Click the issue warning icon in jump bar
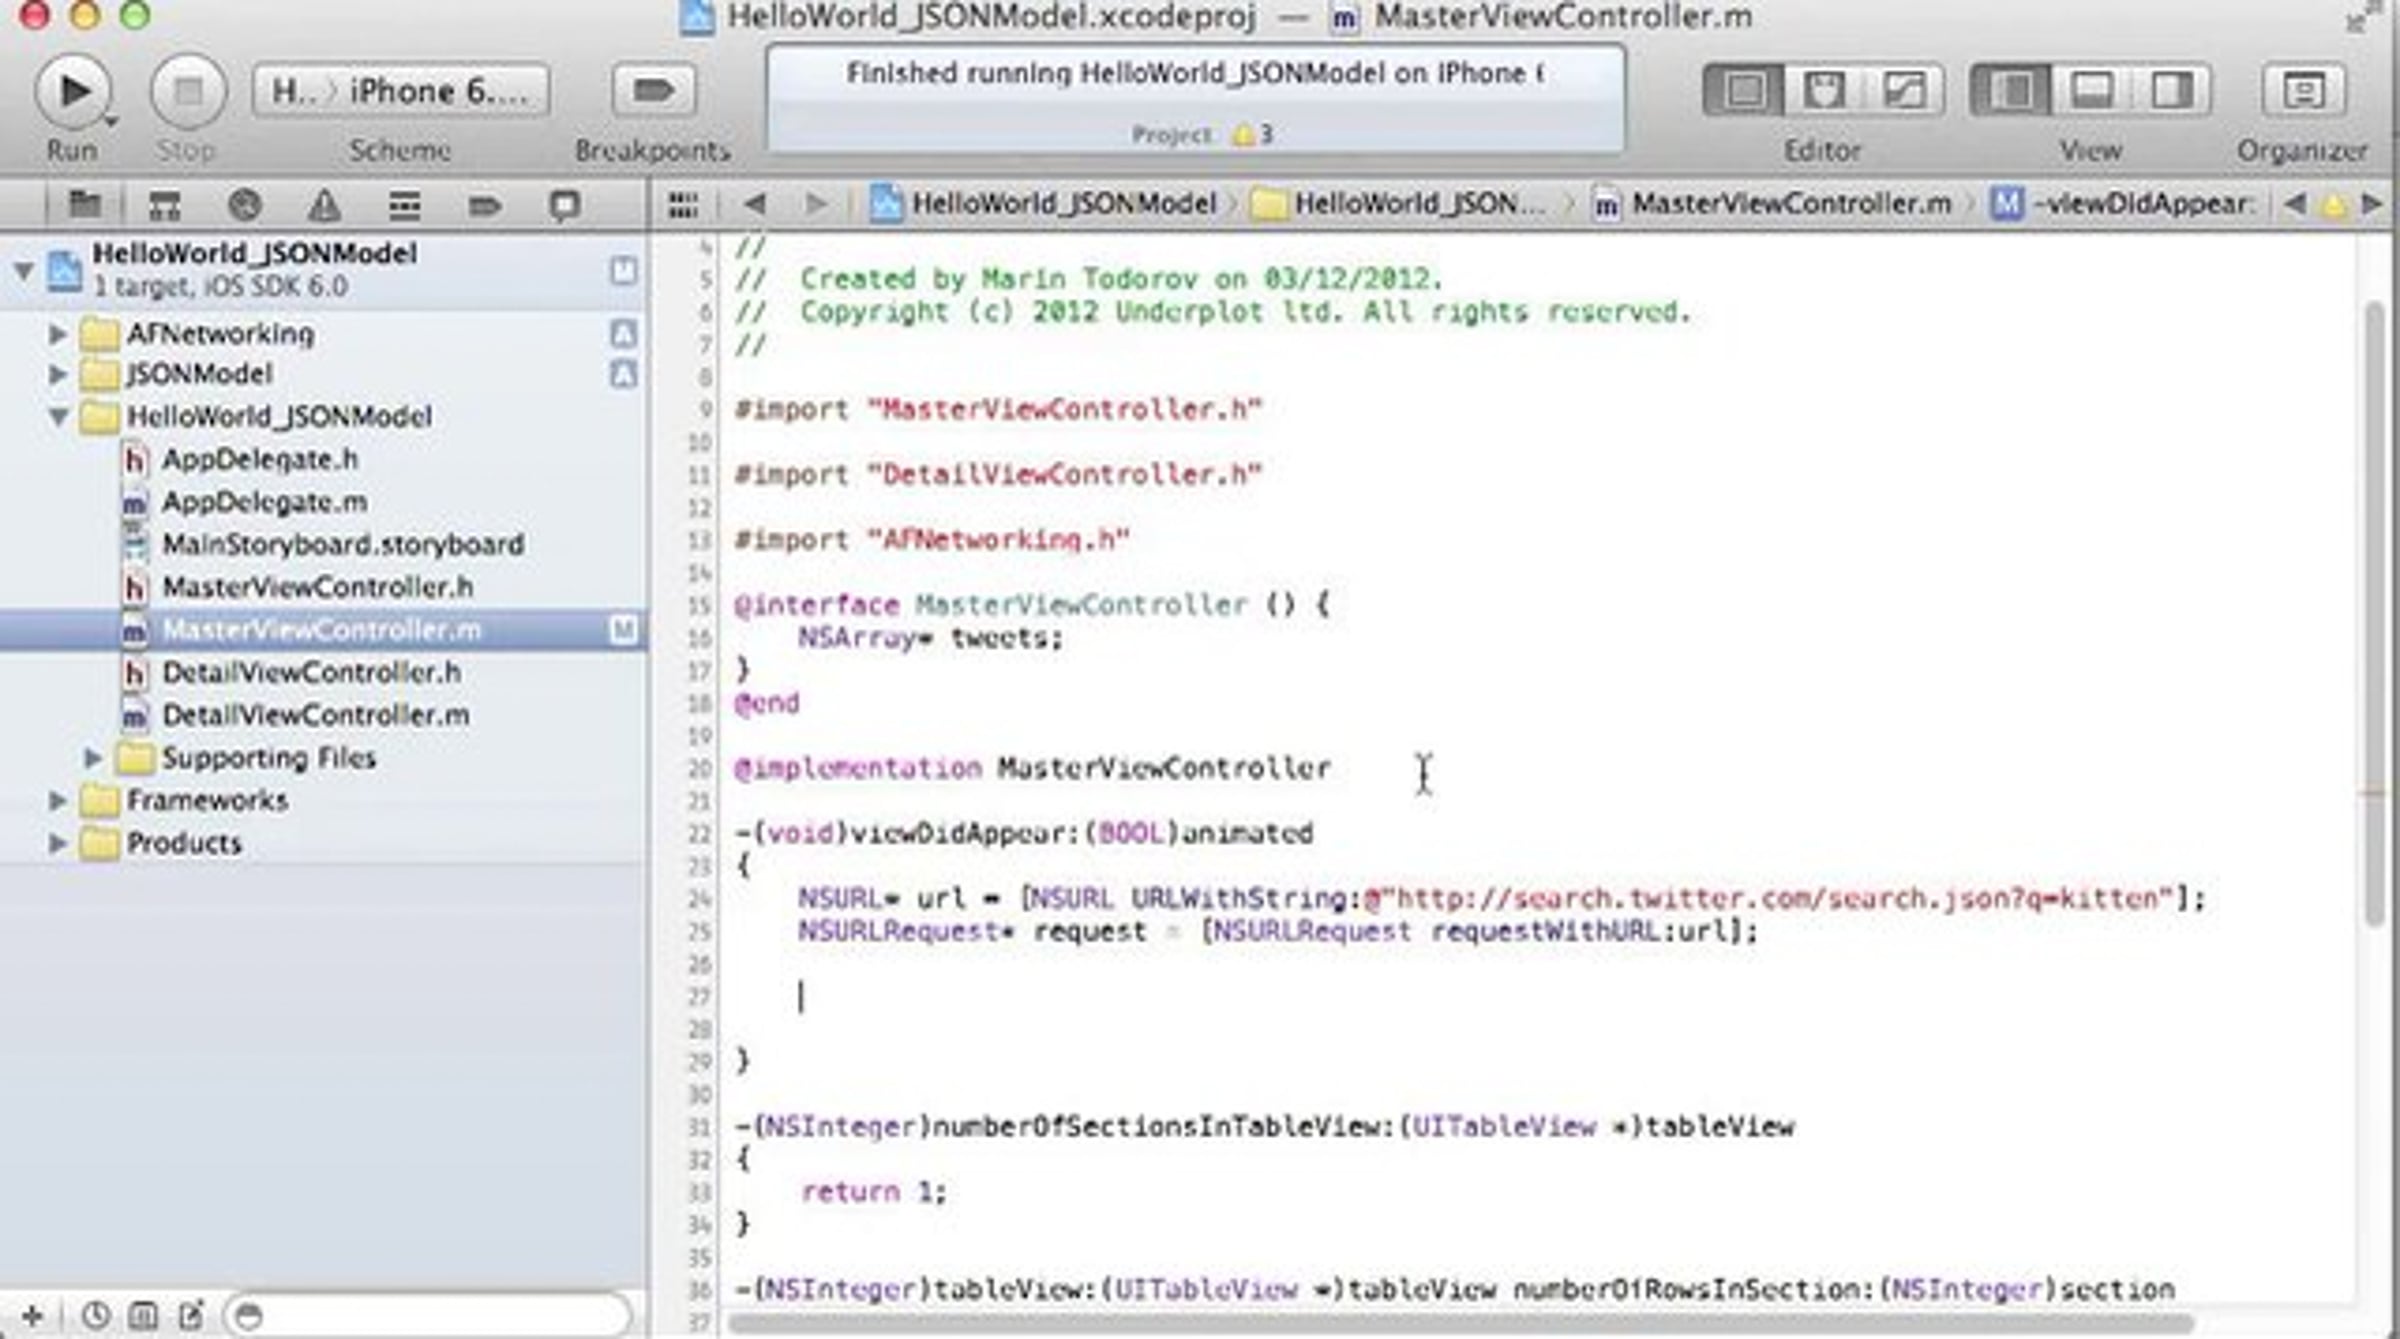The height and width of the screenshot is (1339, 2400). (x=2333, y=205)
